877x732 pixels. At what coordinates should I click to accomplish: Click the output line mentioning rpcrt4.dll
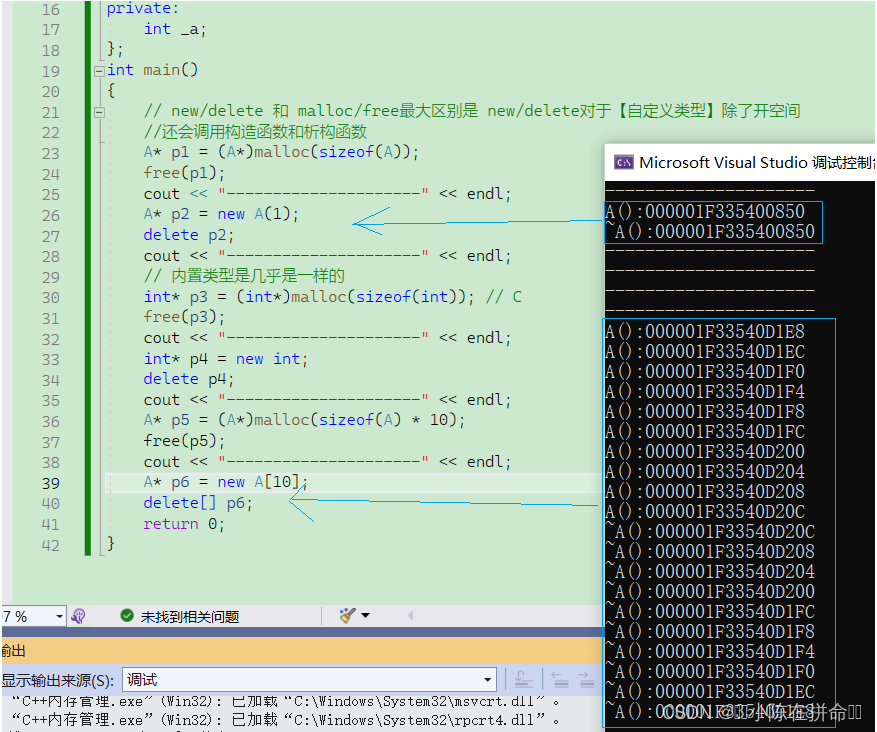pos(285,720)
